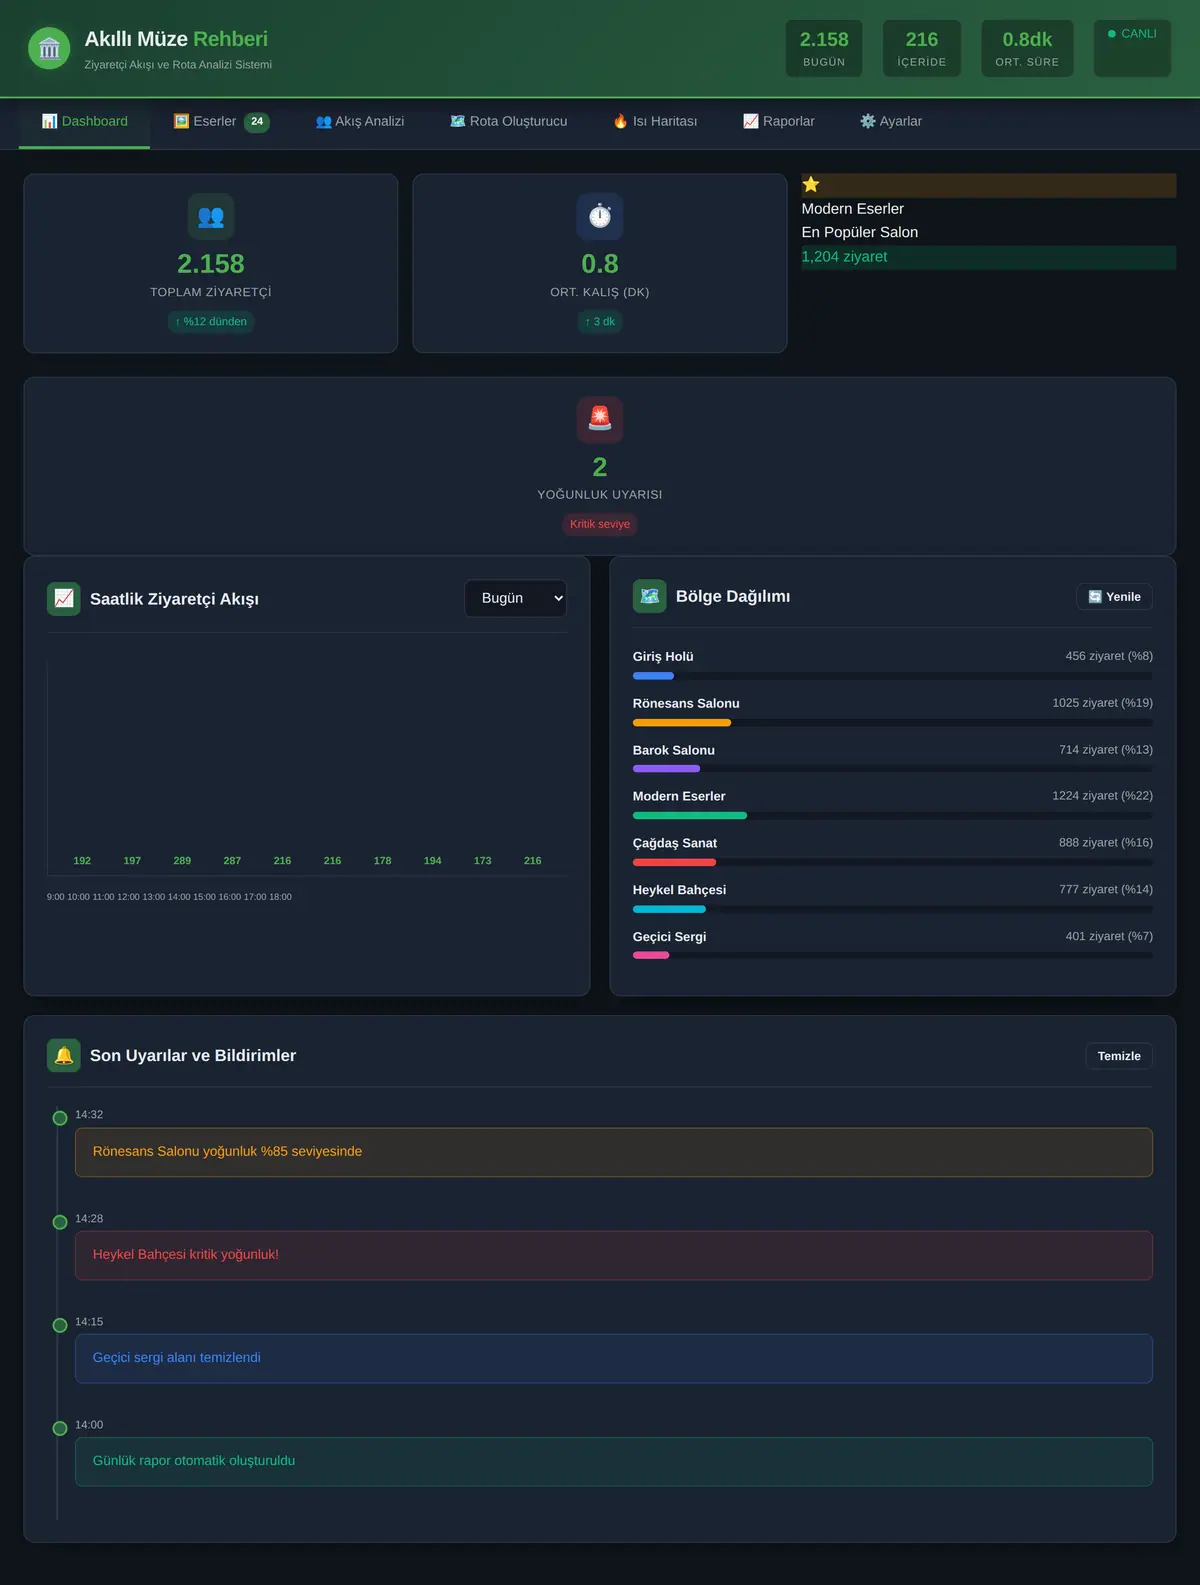Click the red siren alert icon
The width and height of the screenshot is (1200, 1585).
[600, 419]
